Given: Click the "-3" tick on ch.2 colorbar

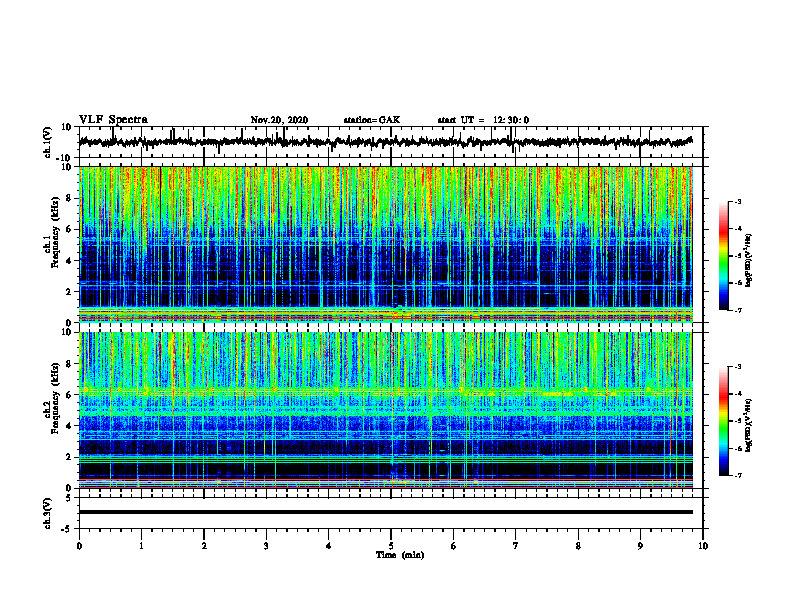Looking at the screenshot, I should tap(737, 367).
